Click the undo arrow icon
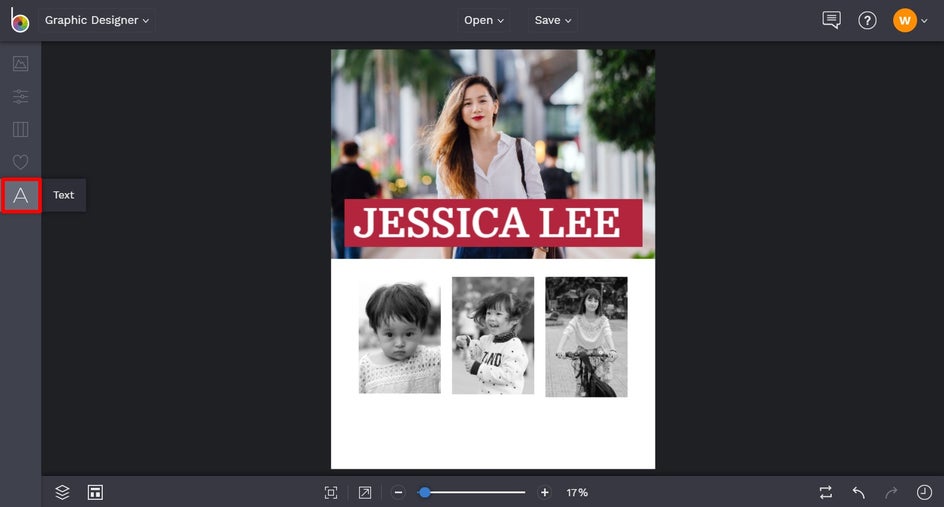The width and height of the screenshot is (944, 507). point(859,493)
